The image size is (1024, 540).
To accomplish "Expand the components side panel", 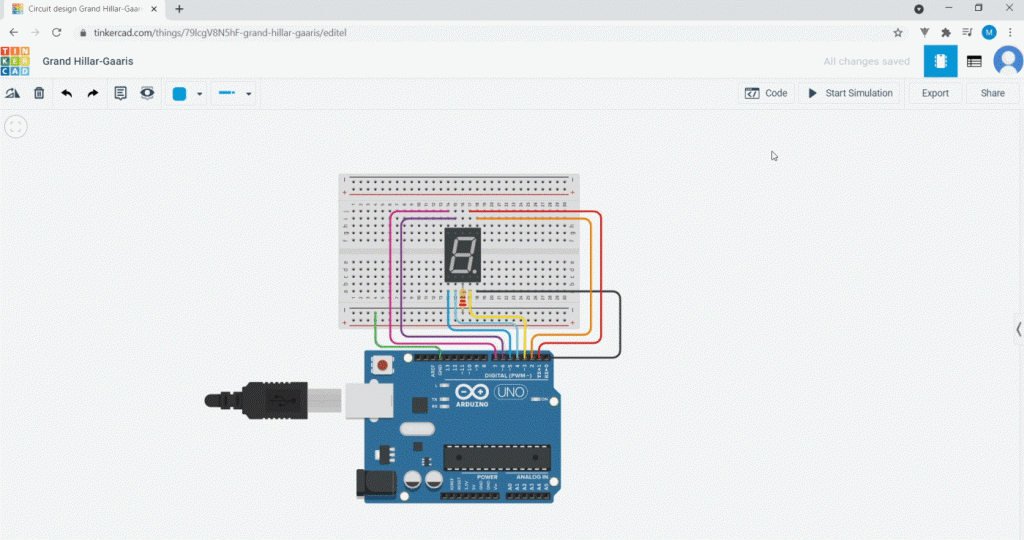I will click(x=1018, y=330).
